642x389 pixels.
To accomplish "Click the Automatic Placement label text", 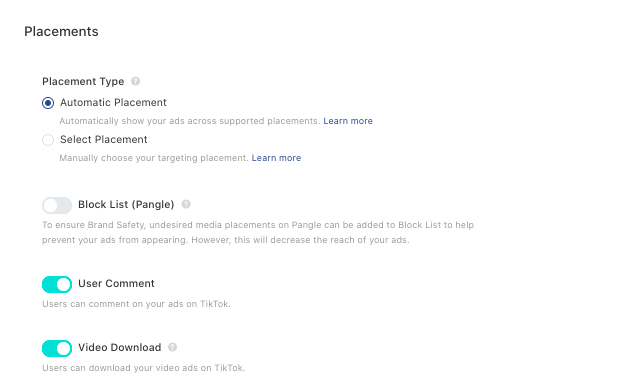I will coord(113,102).
